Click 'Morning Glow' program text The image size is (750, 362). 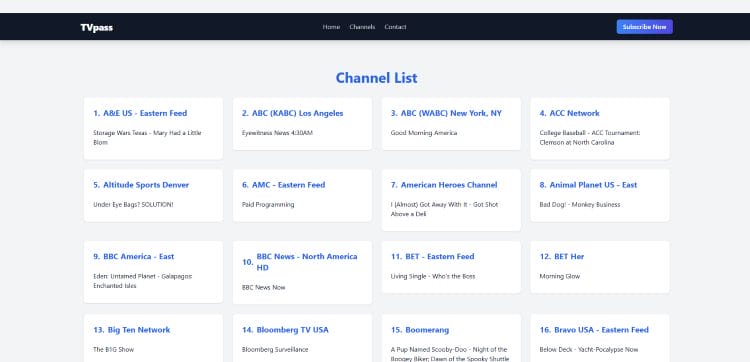tap(560, 276)
